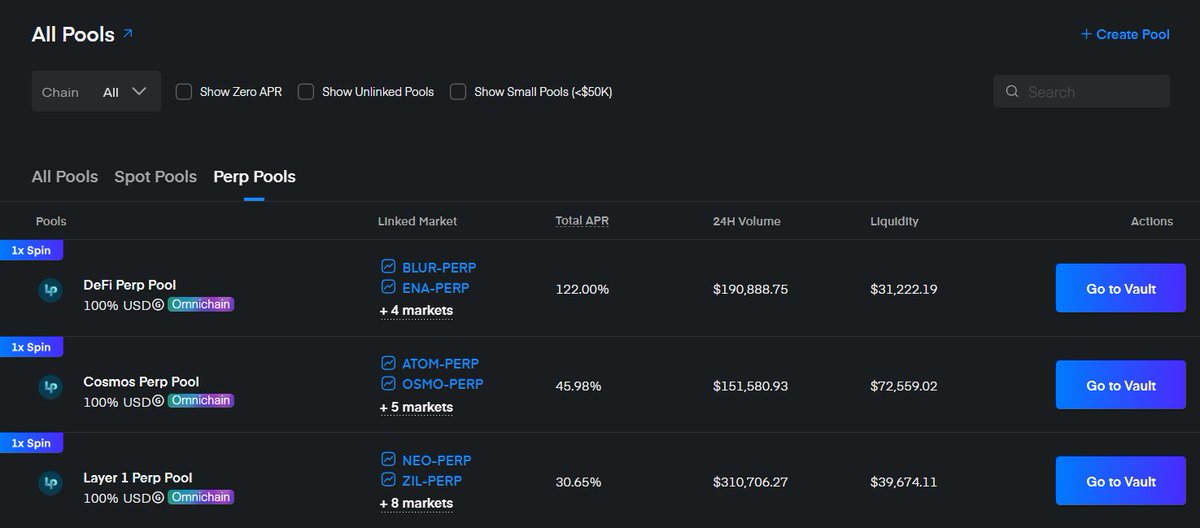This screenshot has width=1200, height=528.
Task: Enable the Show Unlinked Pools checkbox
Action: pyautogui.click(x=306, y=91)
